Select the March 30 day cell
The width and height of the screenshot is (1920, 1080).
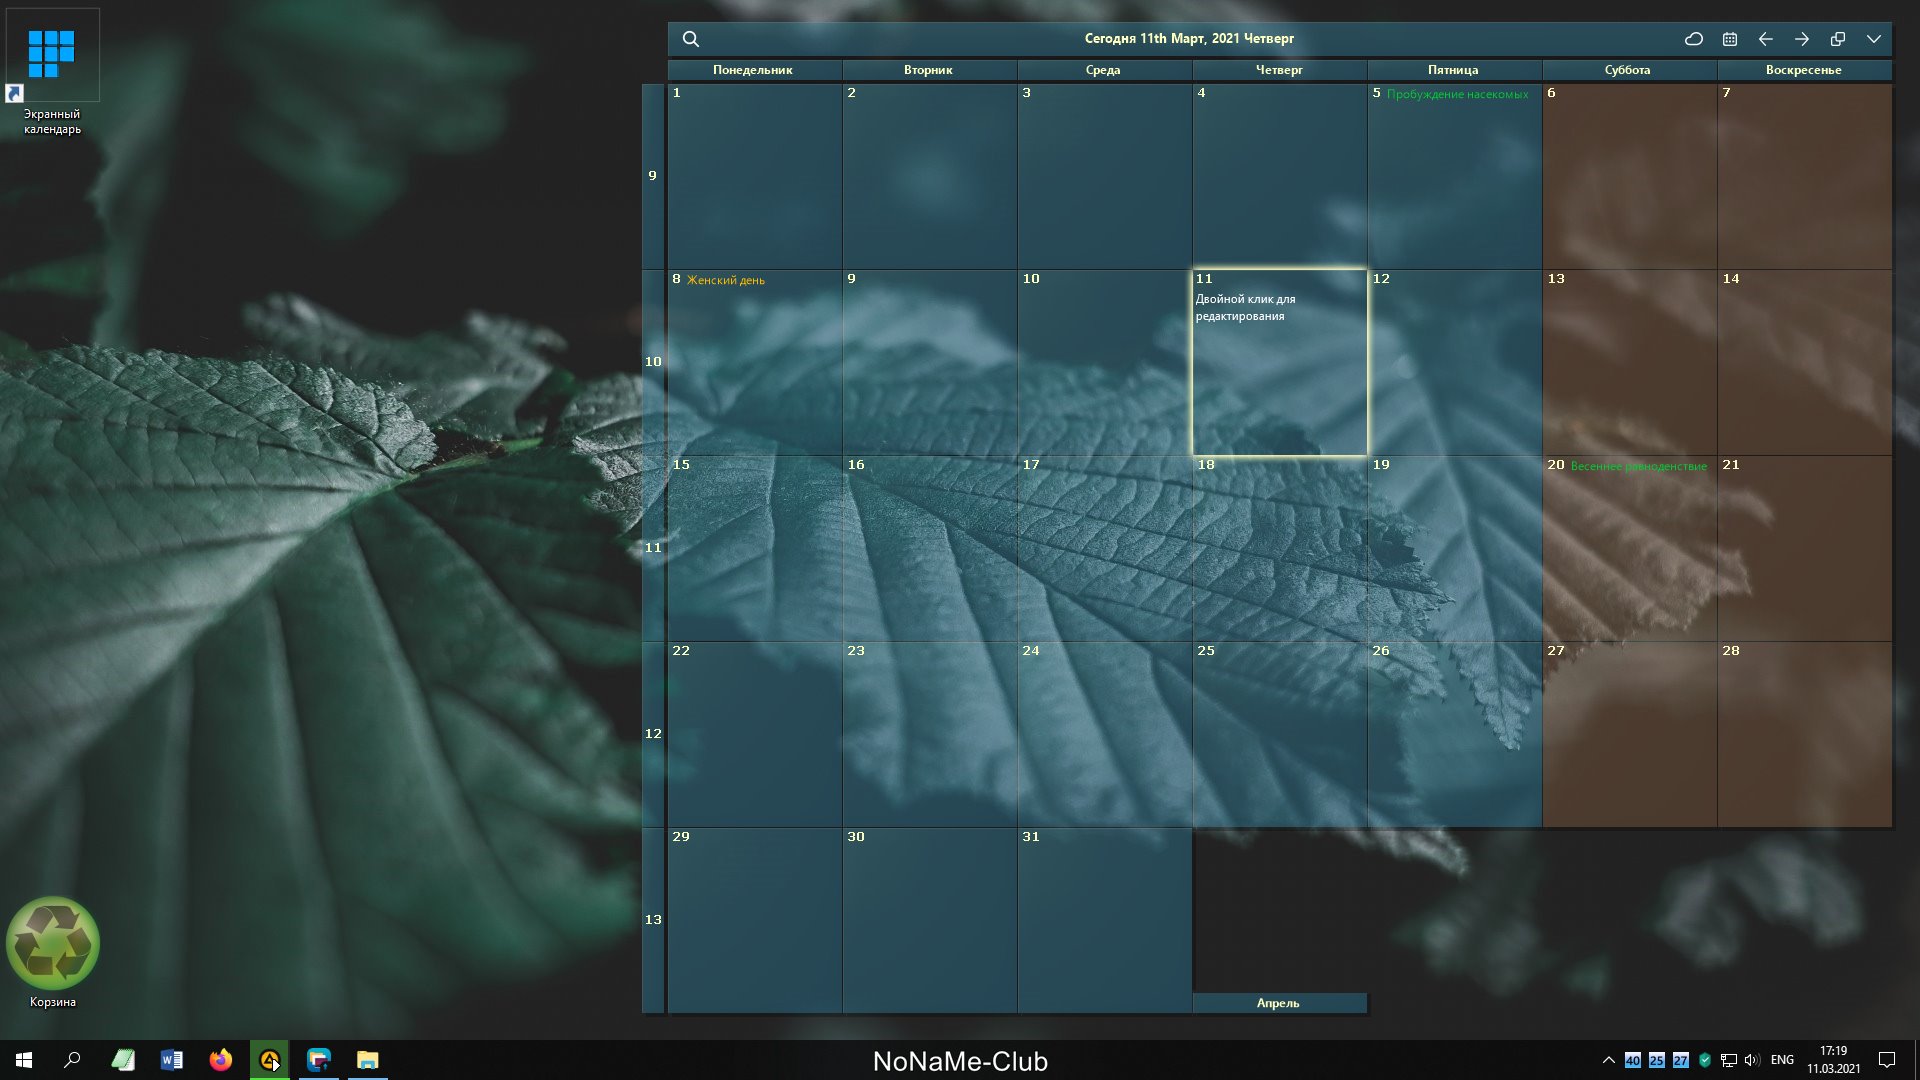click(x=929, y=921)
